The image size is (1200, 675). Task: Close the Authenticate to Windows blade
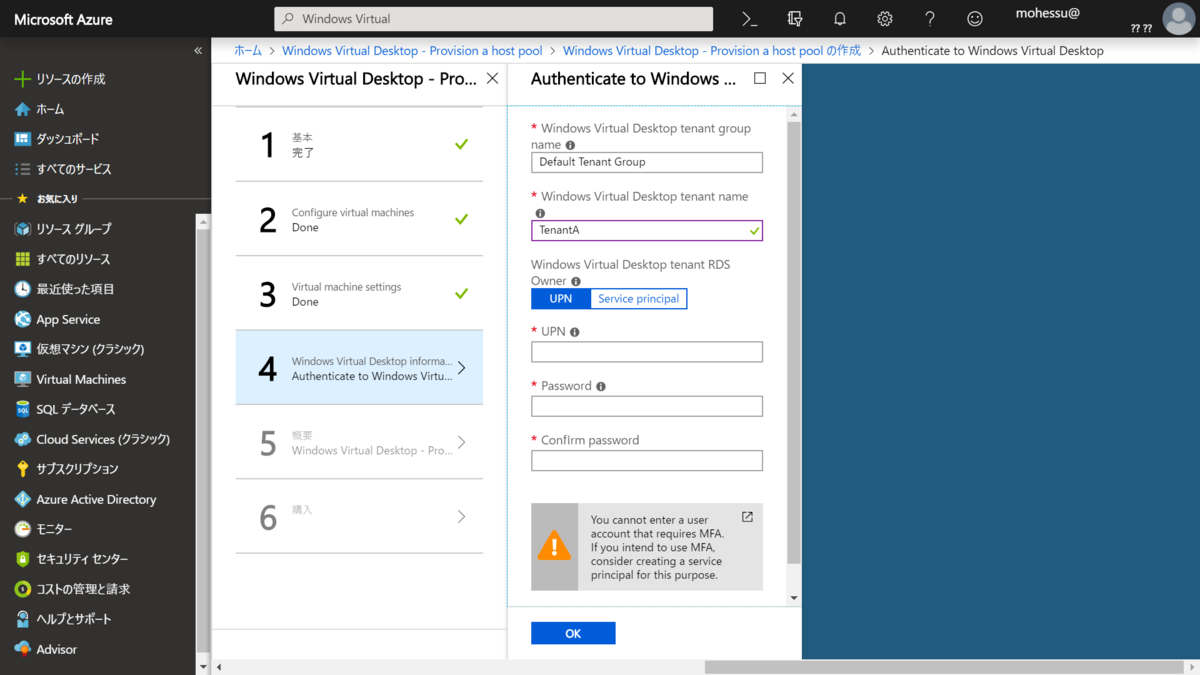click(x=788, y=78)
